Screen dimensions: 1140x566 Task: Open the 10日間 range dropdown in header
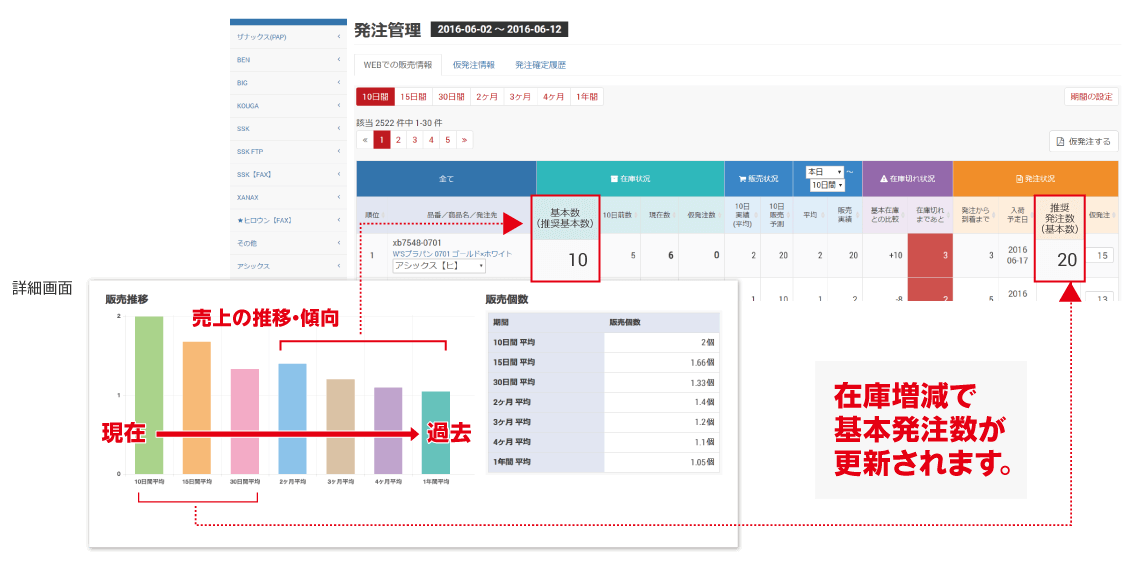(x=826, y=186)
